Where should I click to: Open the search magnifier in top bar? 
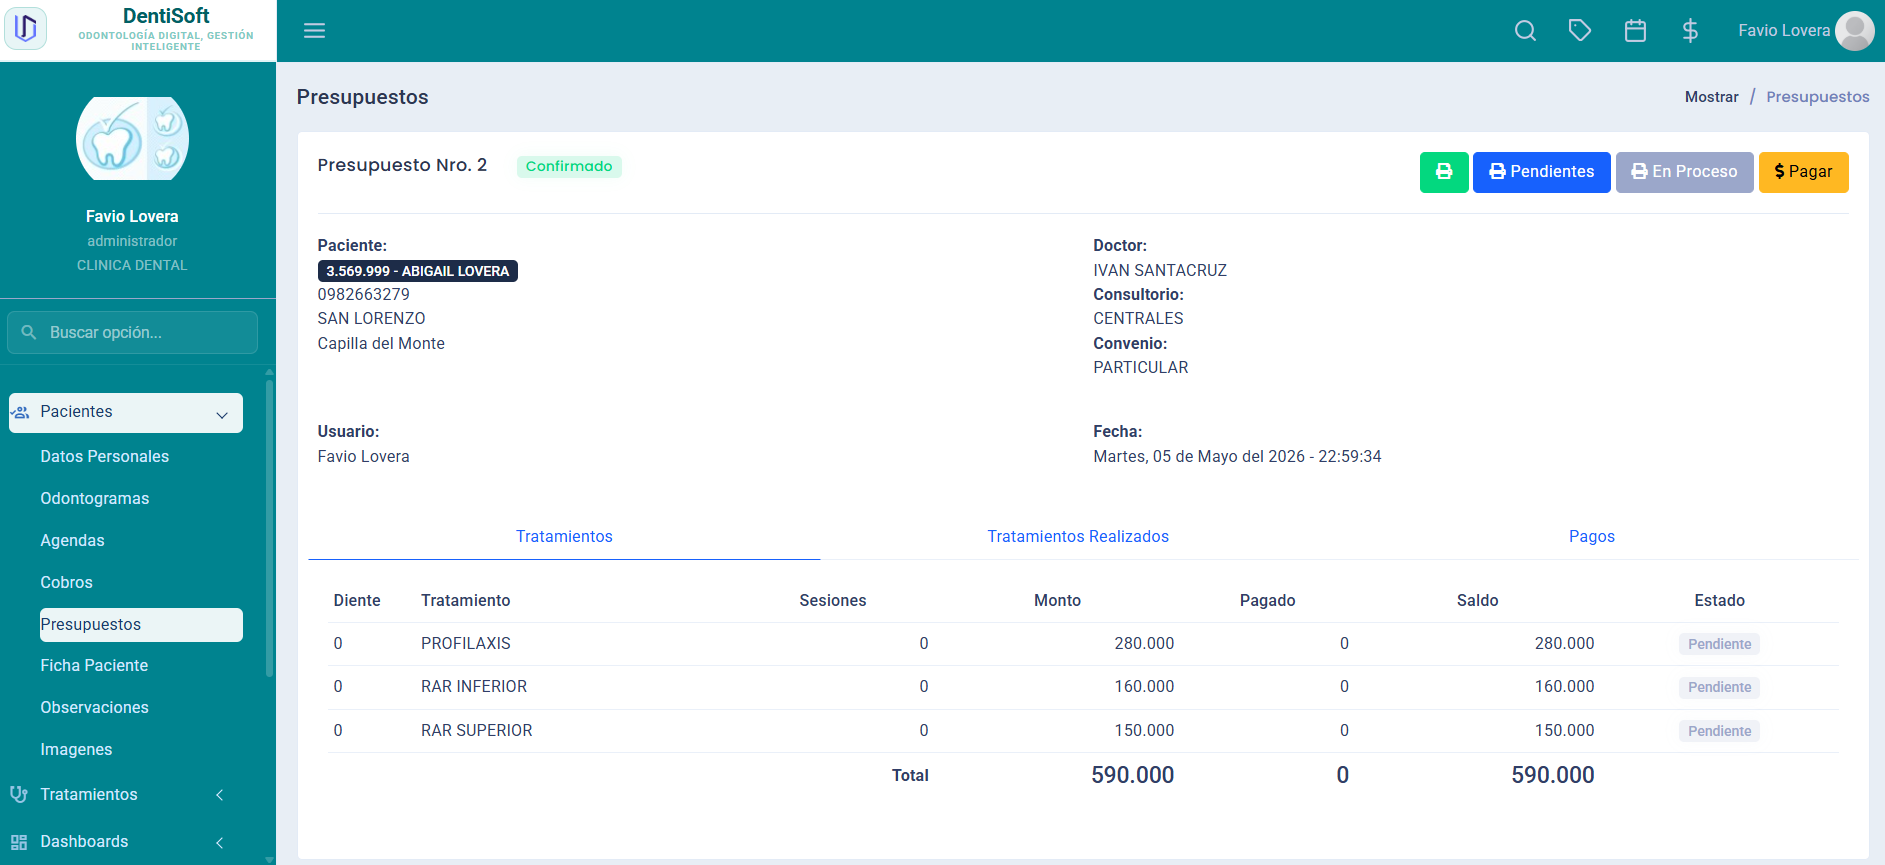pyautogui.click(x=1525, y=31)
